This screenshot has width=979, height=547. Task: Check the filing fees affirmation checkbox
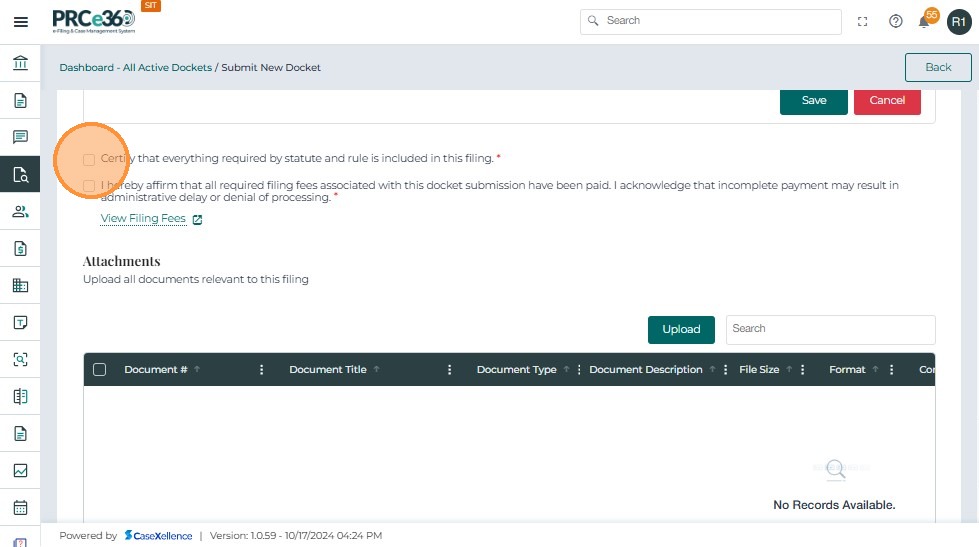coord(90,186)
